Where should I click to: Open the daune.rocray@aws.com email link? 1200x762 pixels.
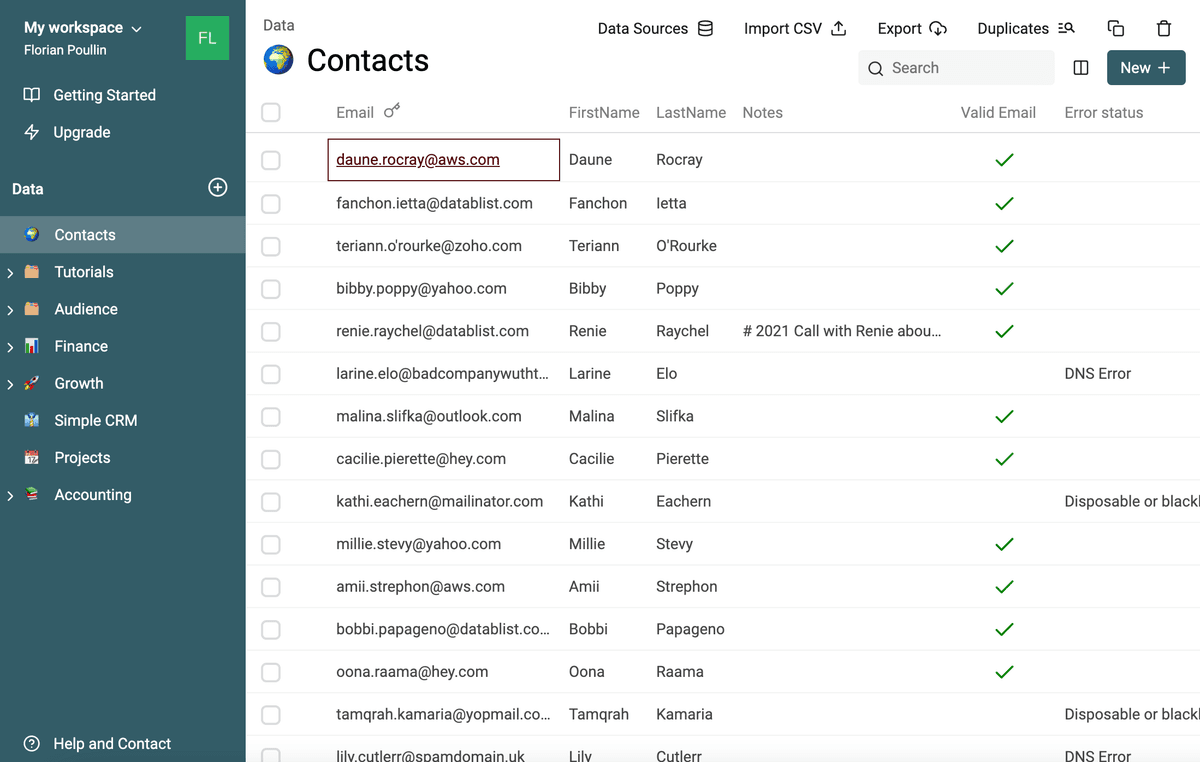(x=418, y=160)
